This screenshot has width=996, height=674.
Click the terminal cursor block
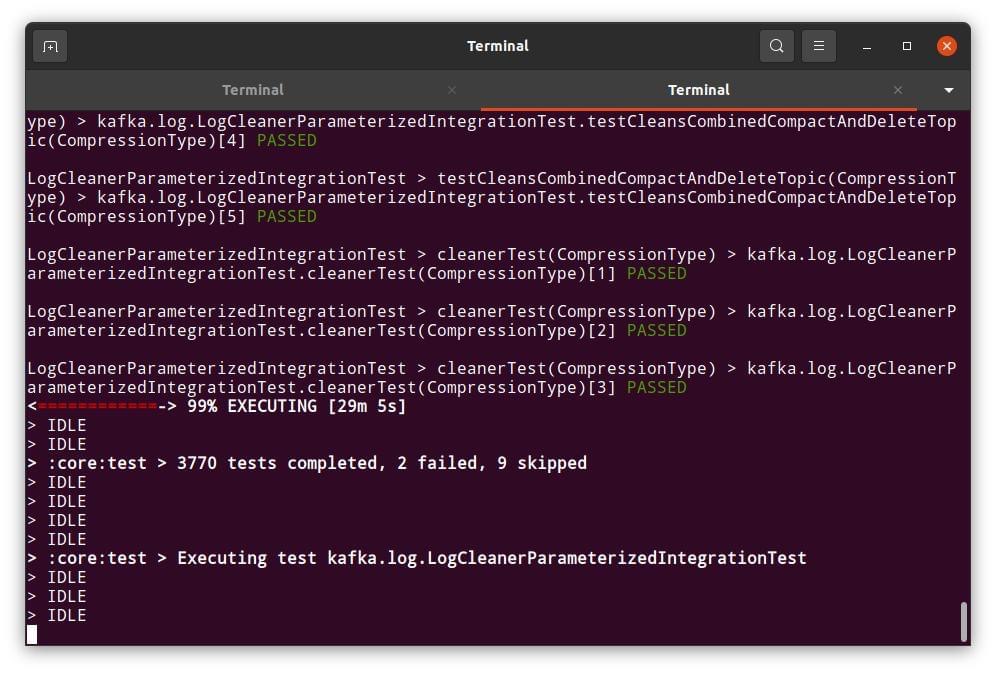point(32,634)
